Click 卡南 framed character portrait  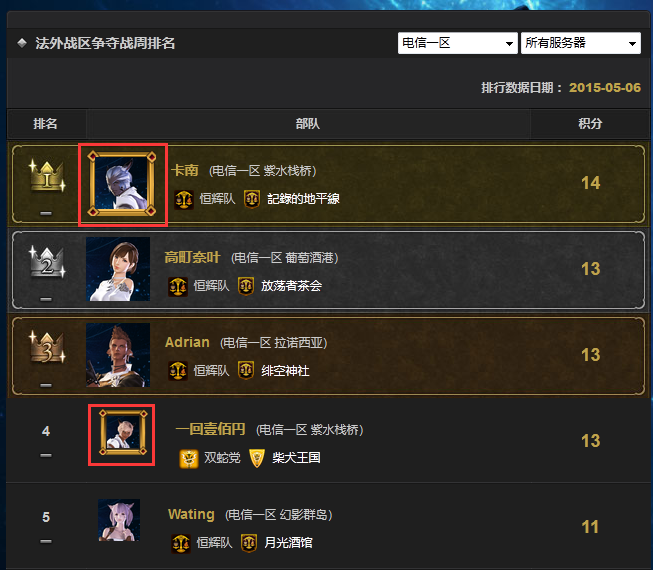[122, 184]
